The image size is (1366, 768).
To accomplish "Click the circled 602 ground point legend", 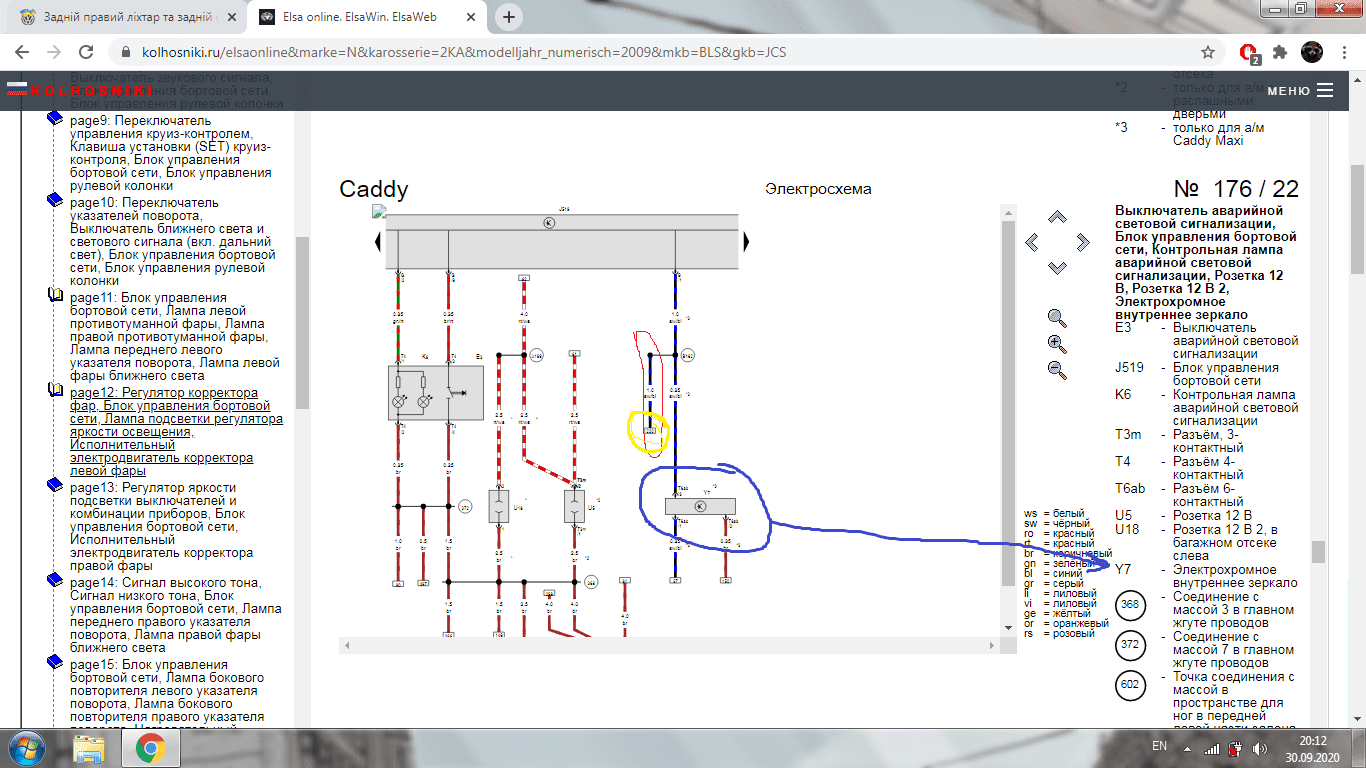I will pyautogui.click(x=1130, y=685).
